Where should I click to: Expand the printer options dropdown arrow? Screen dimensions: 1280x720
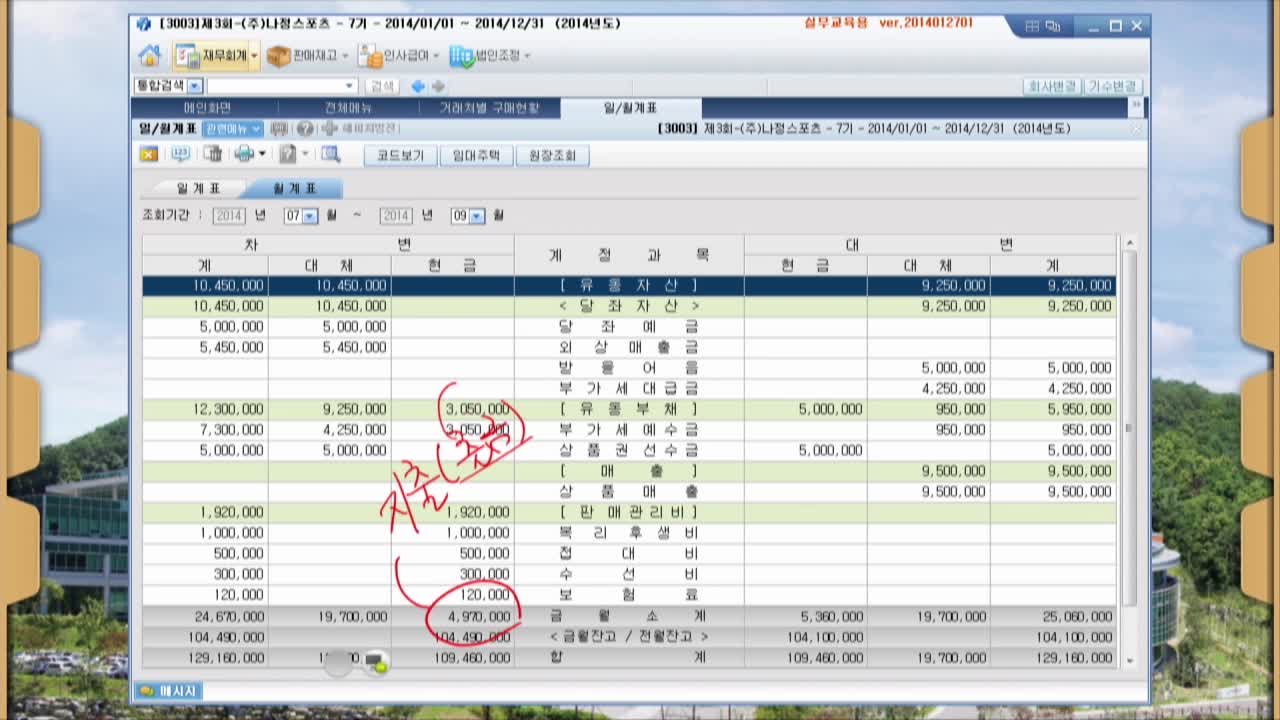(x=262, y=154)
